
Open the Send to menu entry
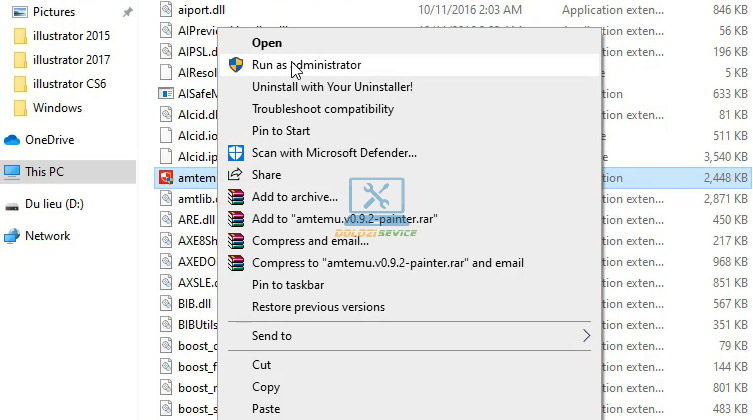409,336
